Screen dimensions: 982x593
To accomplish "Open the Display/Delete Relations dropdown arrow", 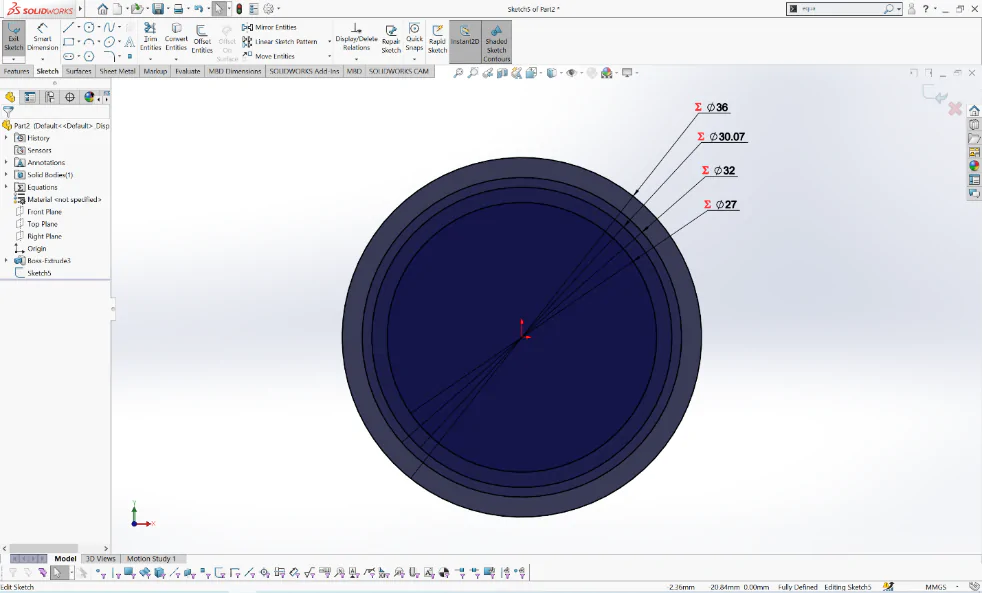I will click(356, 59).
